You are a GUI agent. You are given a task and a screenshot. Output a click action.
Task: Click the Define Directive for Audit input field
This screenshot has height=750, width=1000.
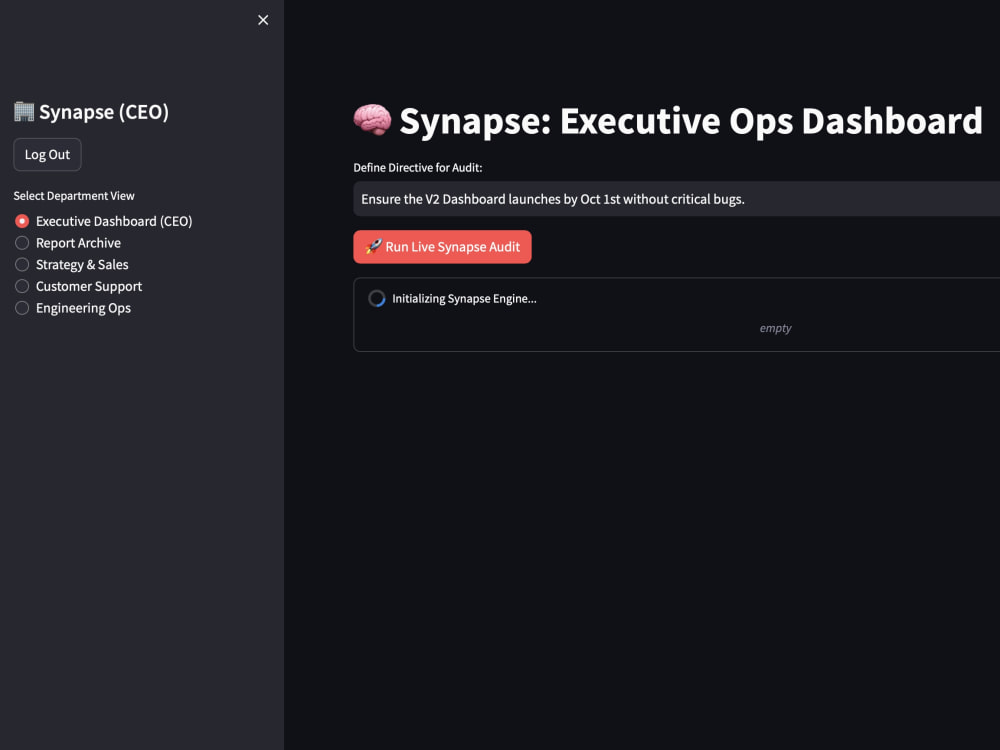[676, 199]
